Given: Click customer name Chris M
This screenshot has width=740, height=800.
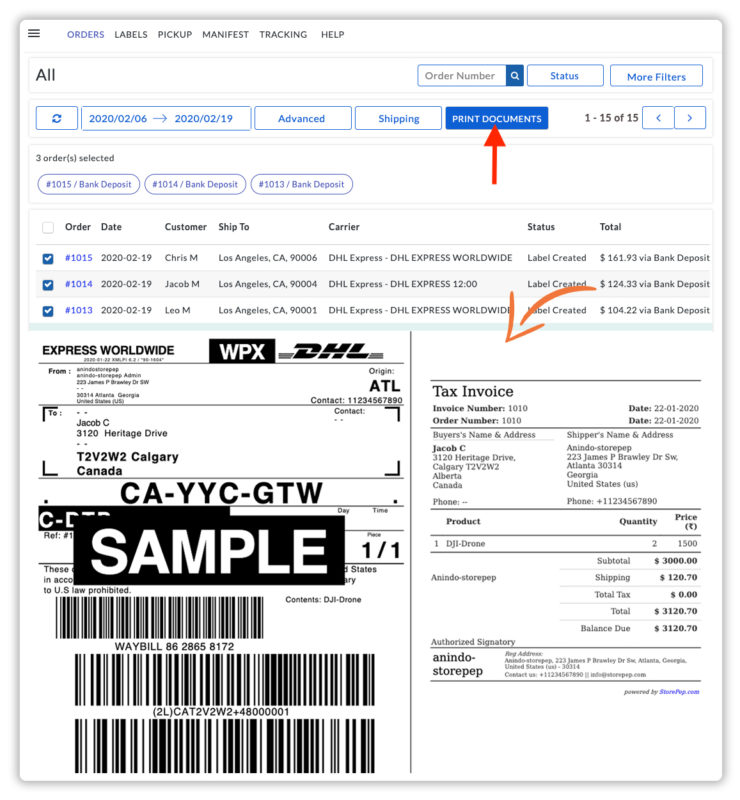Looking at the screenshot, I should click(181, 258).
